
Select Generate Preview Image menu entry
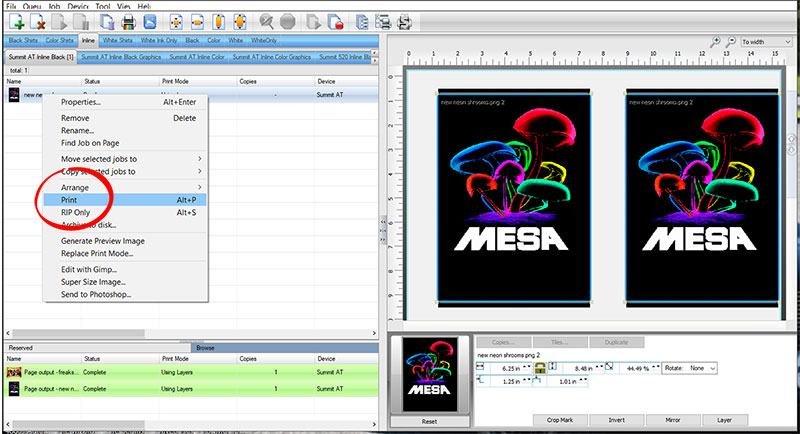pos(125,241)
